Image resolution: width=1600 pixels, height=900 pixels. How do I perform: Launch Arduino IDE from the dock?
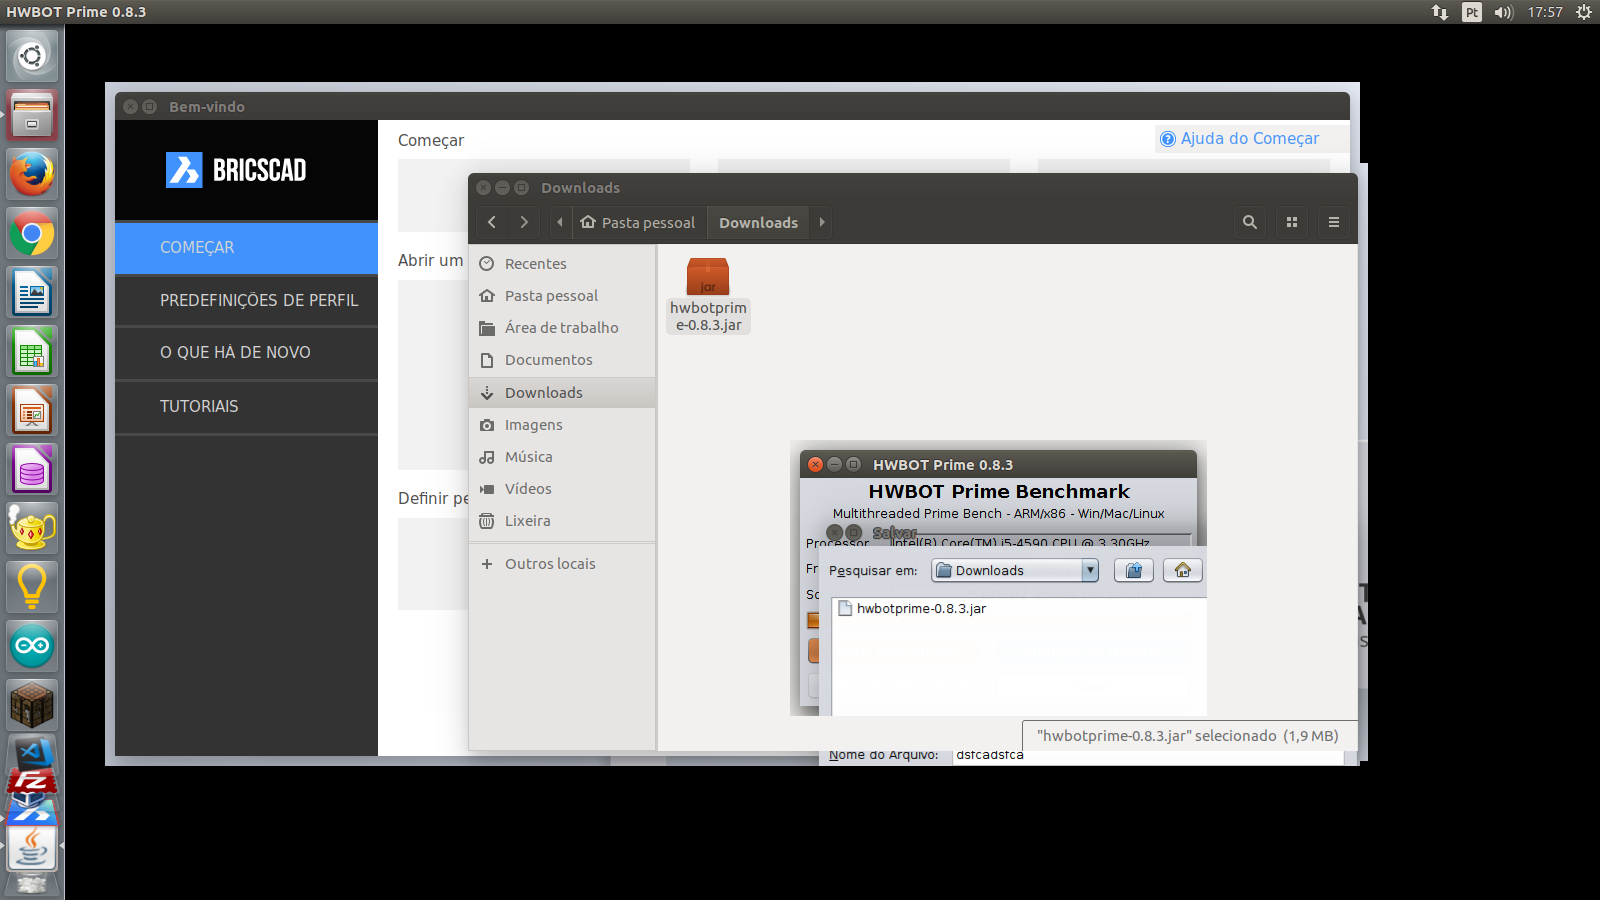click(32, 646)
